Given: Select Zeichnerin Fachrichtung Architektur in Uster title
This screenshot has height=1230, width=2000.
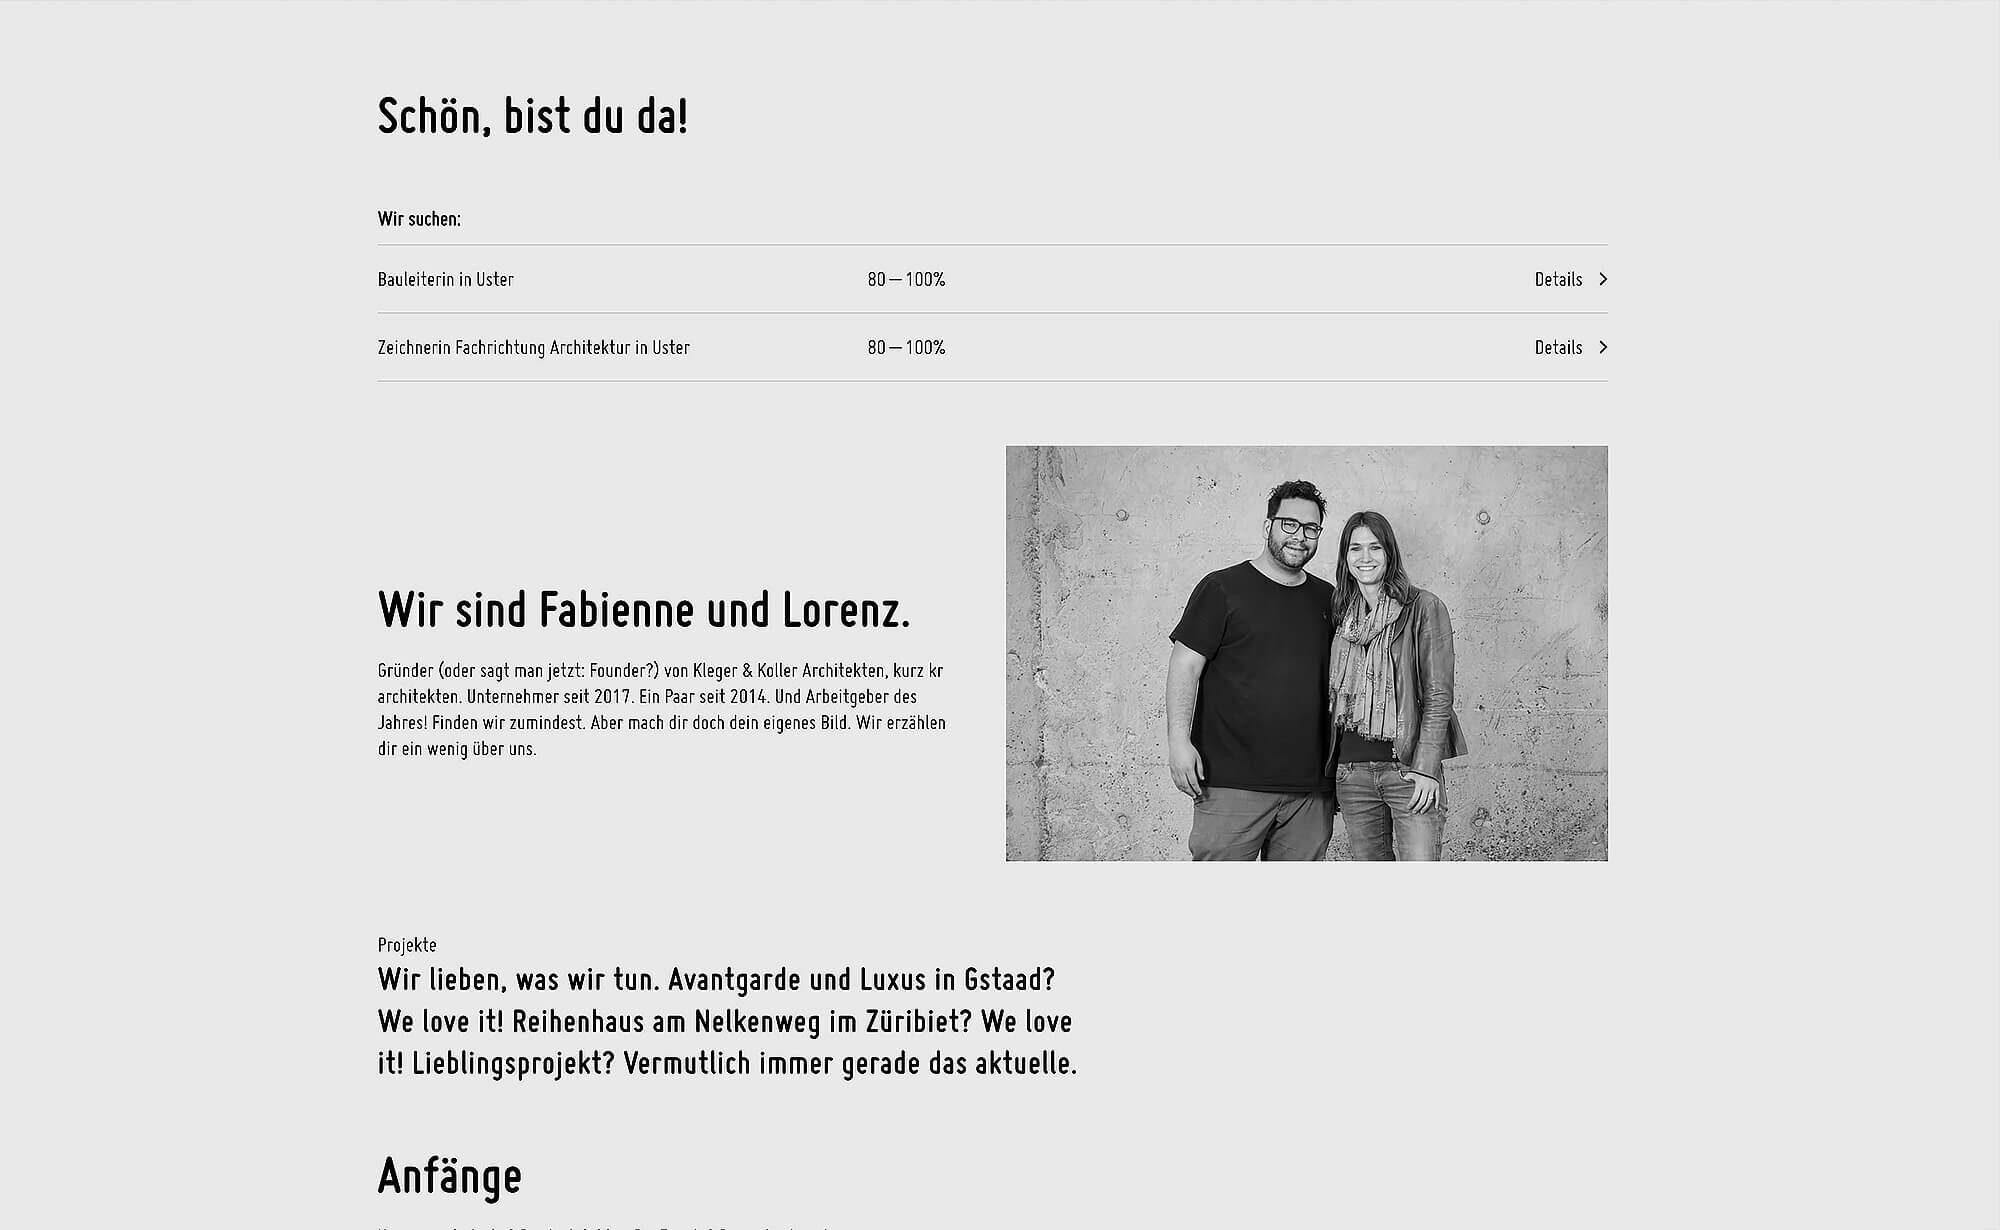Looking at the screenshot, I should [534, 347].
